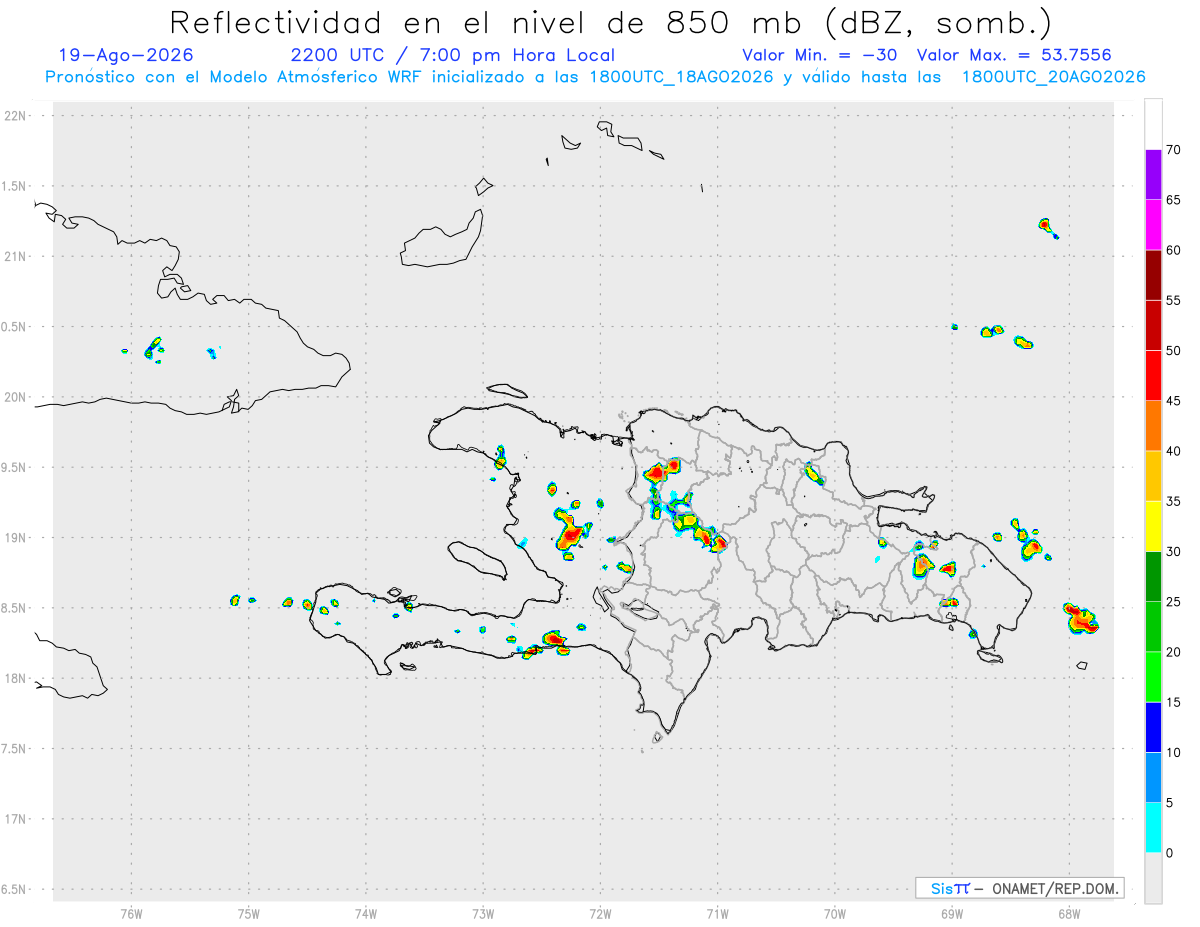Viewport: 1200px width, 927px height.
Task: Click the latitude label '18N'
Action: click(x=16, y=678)
